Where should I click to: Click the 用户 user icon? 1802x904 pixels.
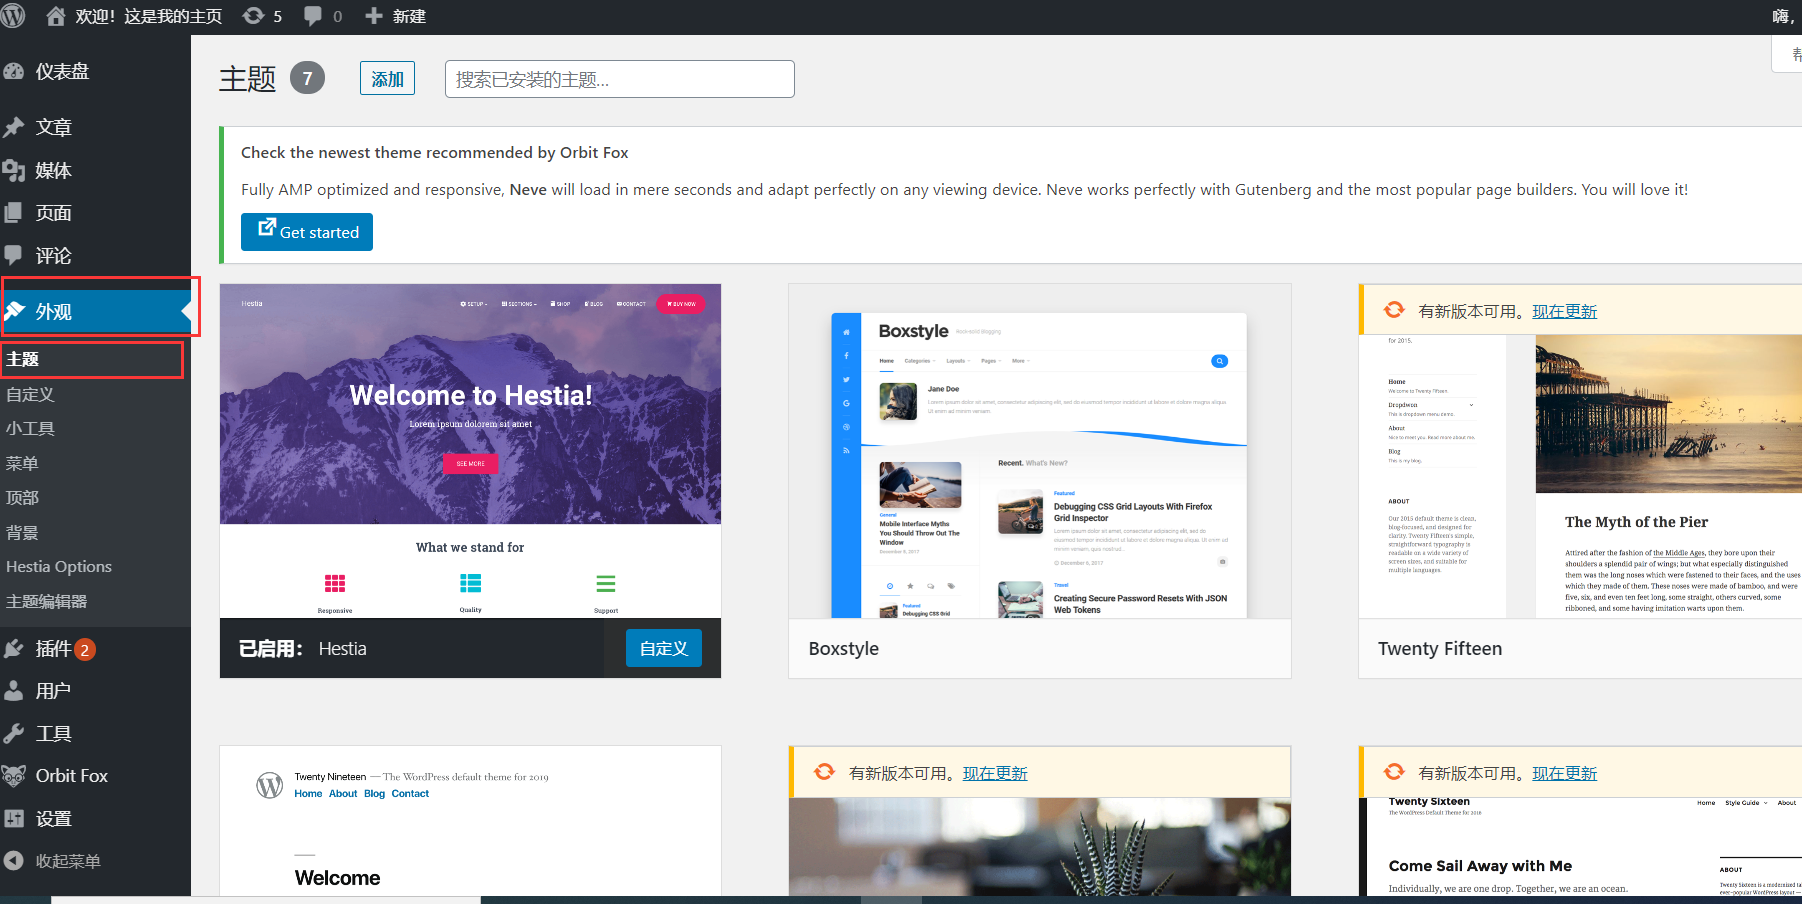[14, 690]
